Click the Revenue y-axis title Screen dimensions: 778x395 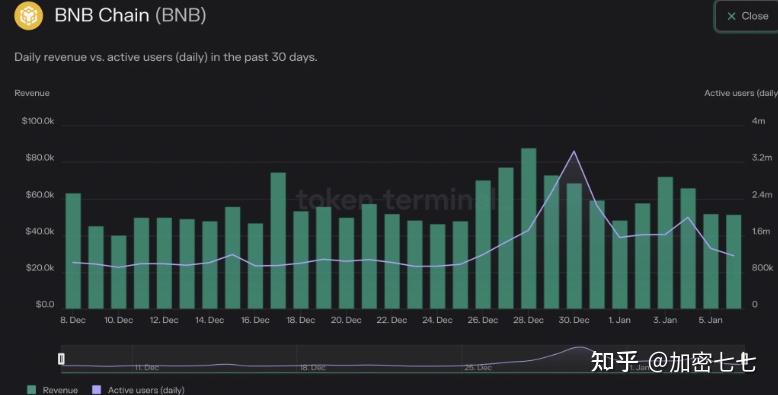point(32,93)
